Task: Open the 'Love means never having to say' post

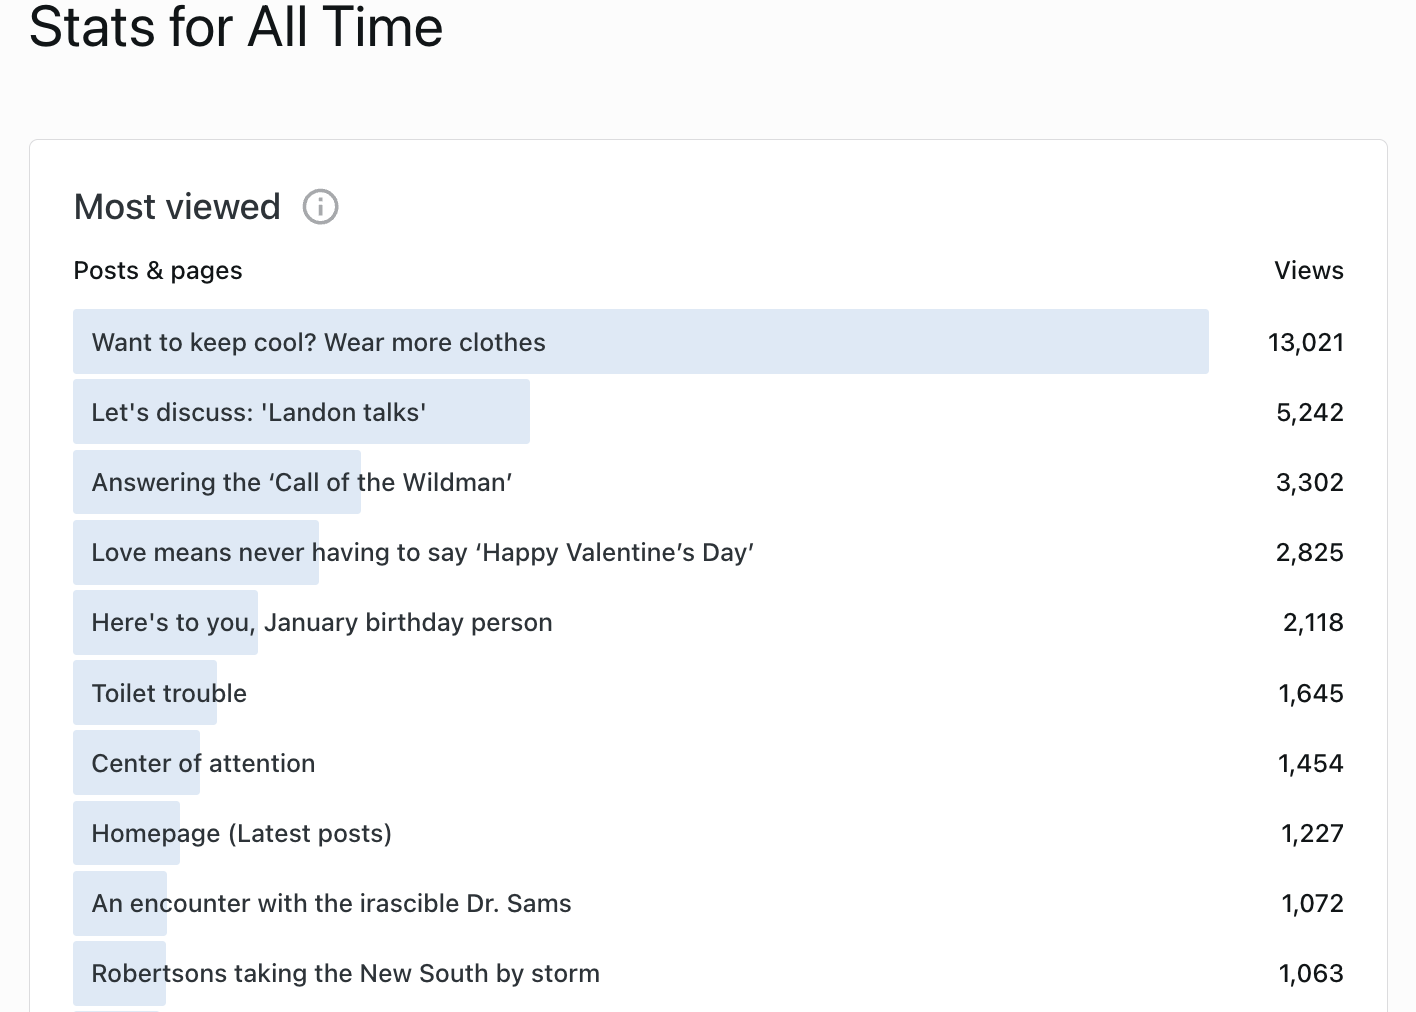Action: (x=422, y=553)
